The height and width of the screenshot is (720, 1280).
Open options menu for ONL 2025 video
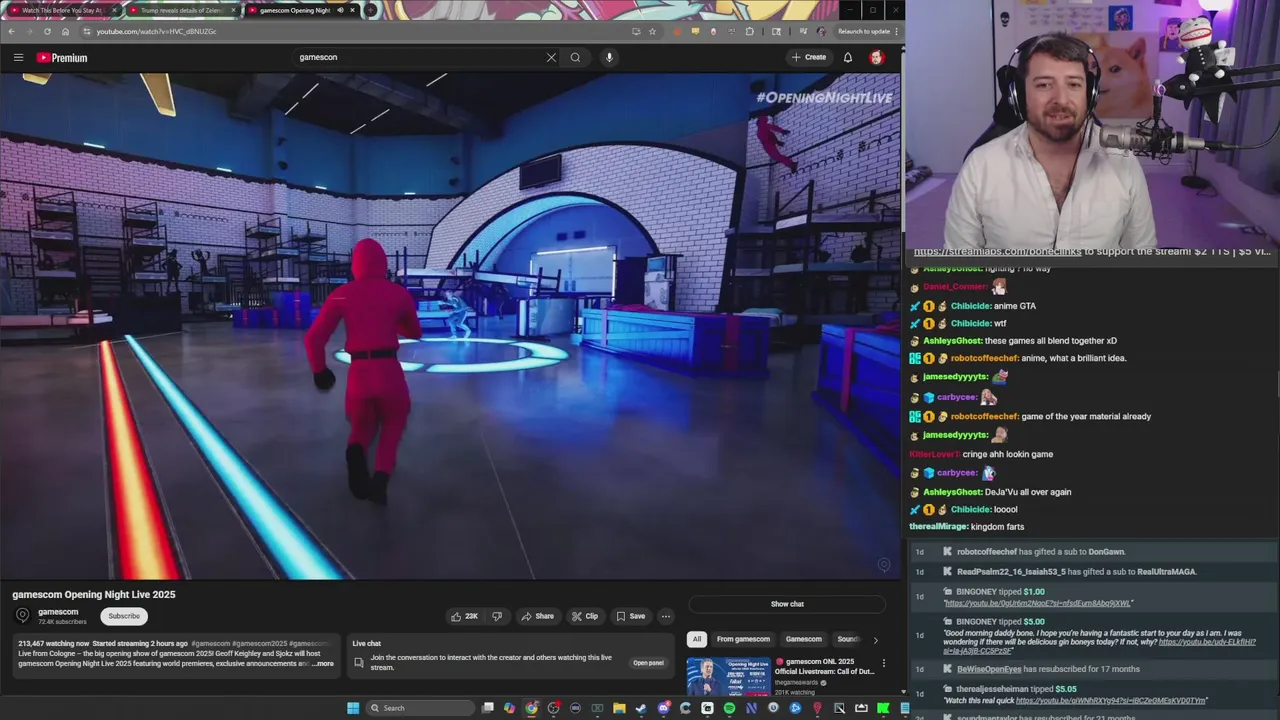point(883,663)
